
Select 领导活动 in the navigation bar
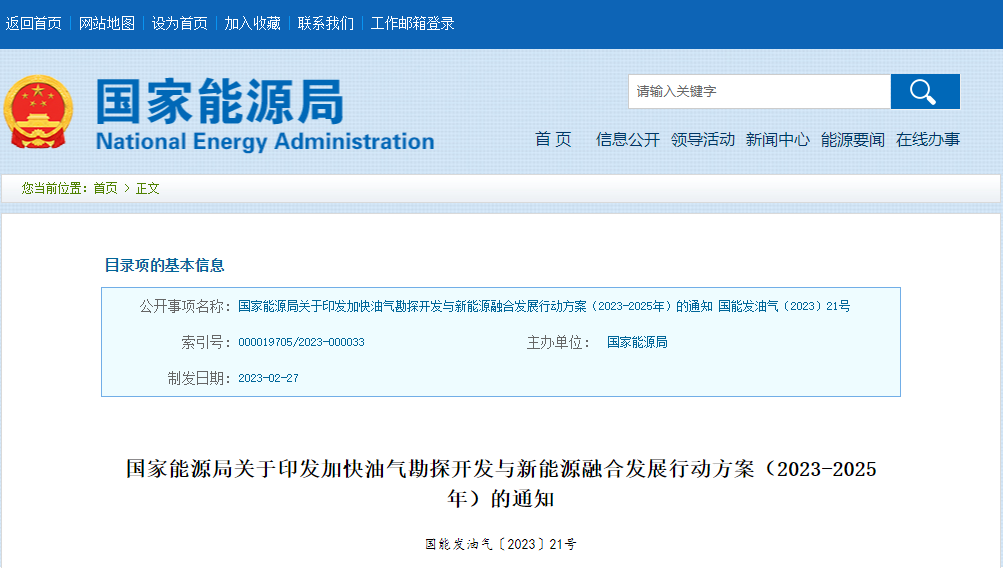(x=703, y=140)
